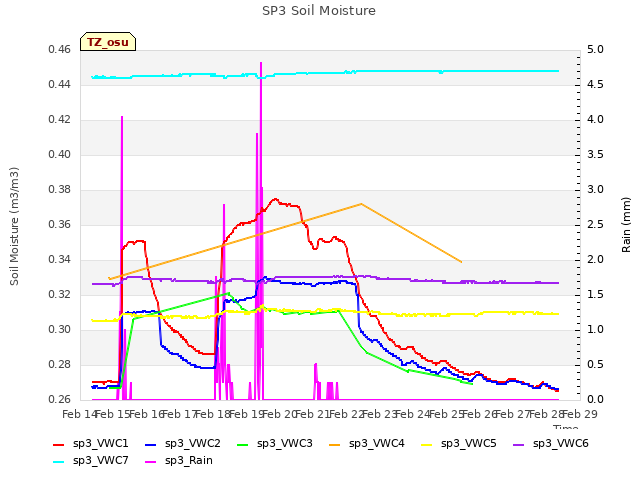The image size is (640, 480).
Task: Click the tallest magenta rain spike peak
Action: pos(261,63)
